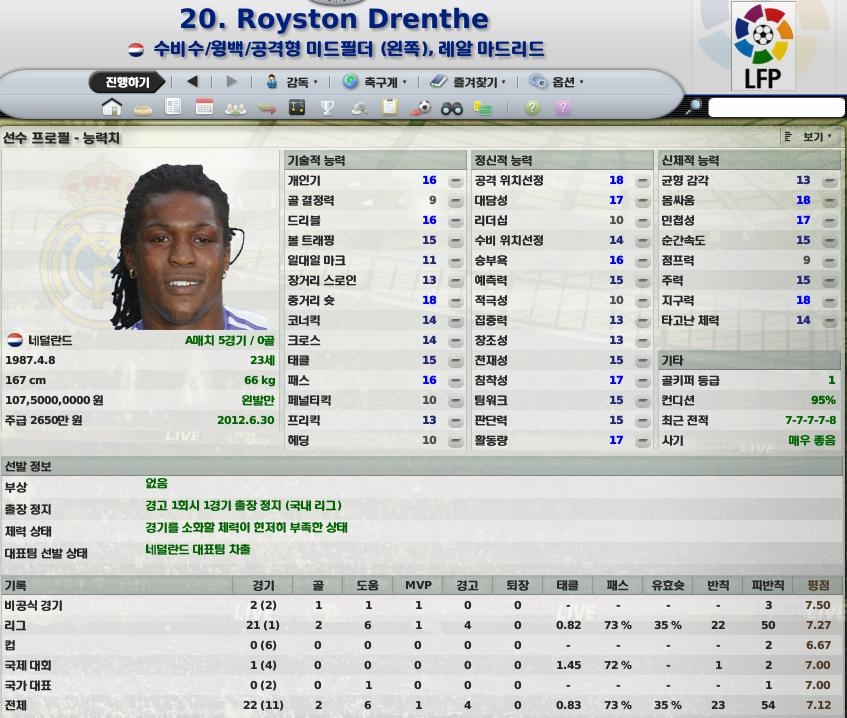The image size is (847, 718).
Task: Click the 중거리 슛 attribute value 18
Action: pos(429,300)
